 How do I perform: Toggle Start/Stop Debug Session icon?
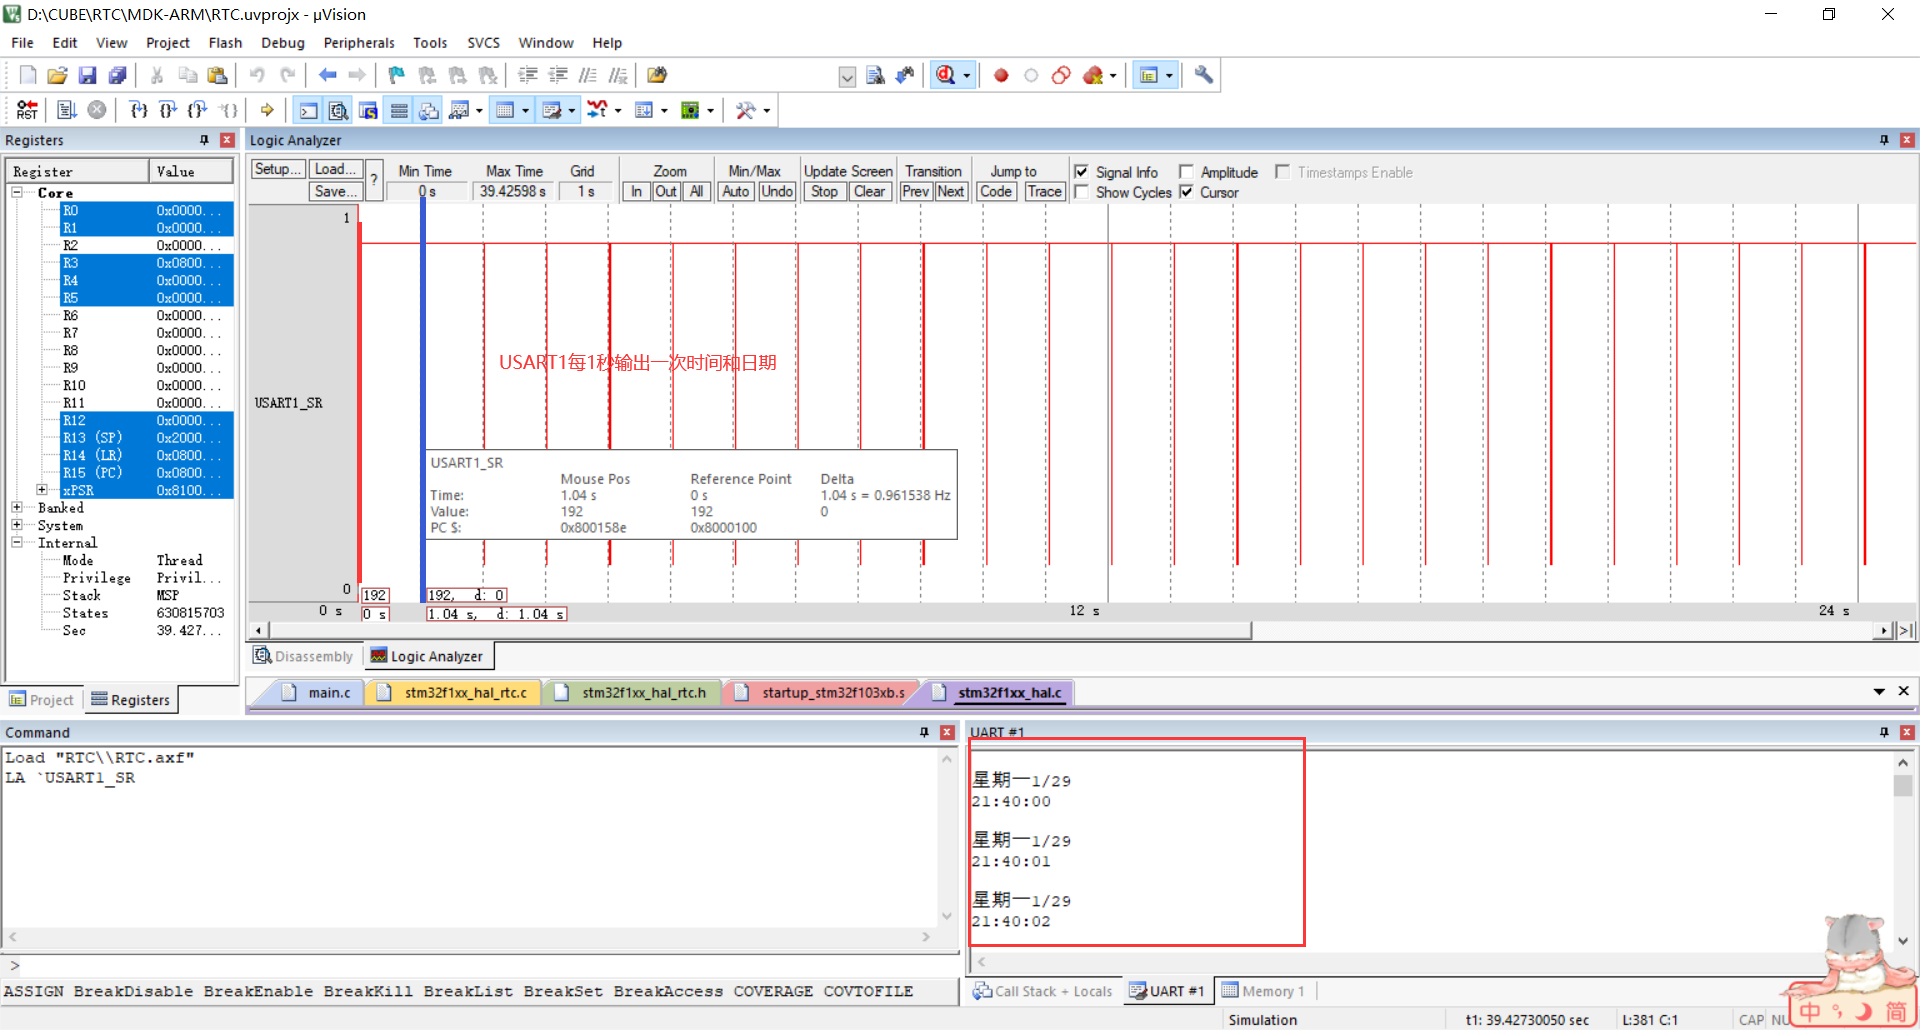pyautogui.click(x=945, y=75)
